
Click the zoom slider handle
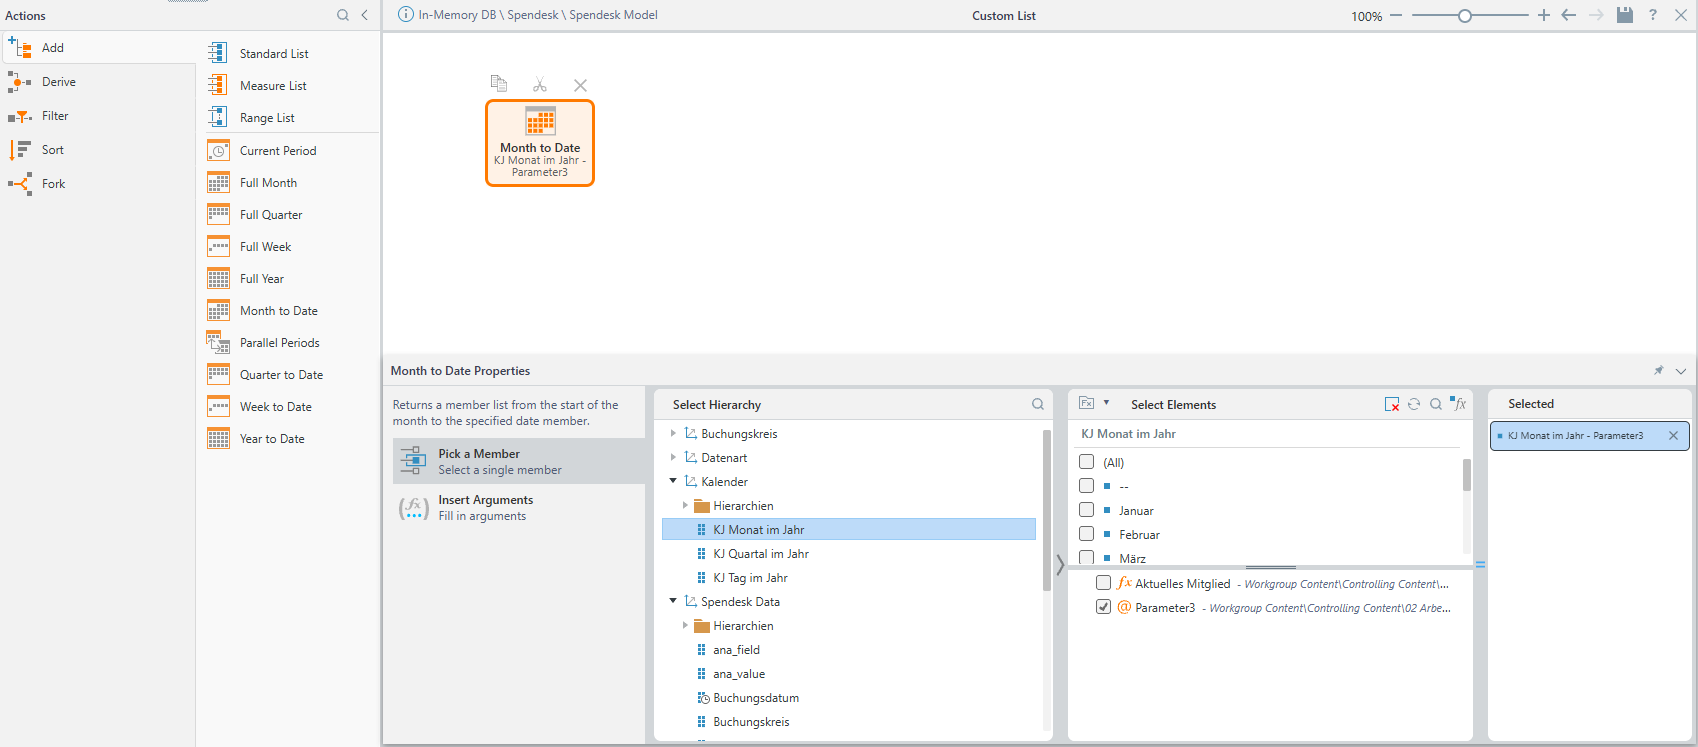point(1464,16)
